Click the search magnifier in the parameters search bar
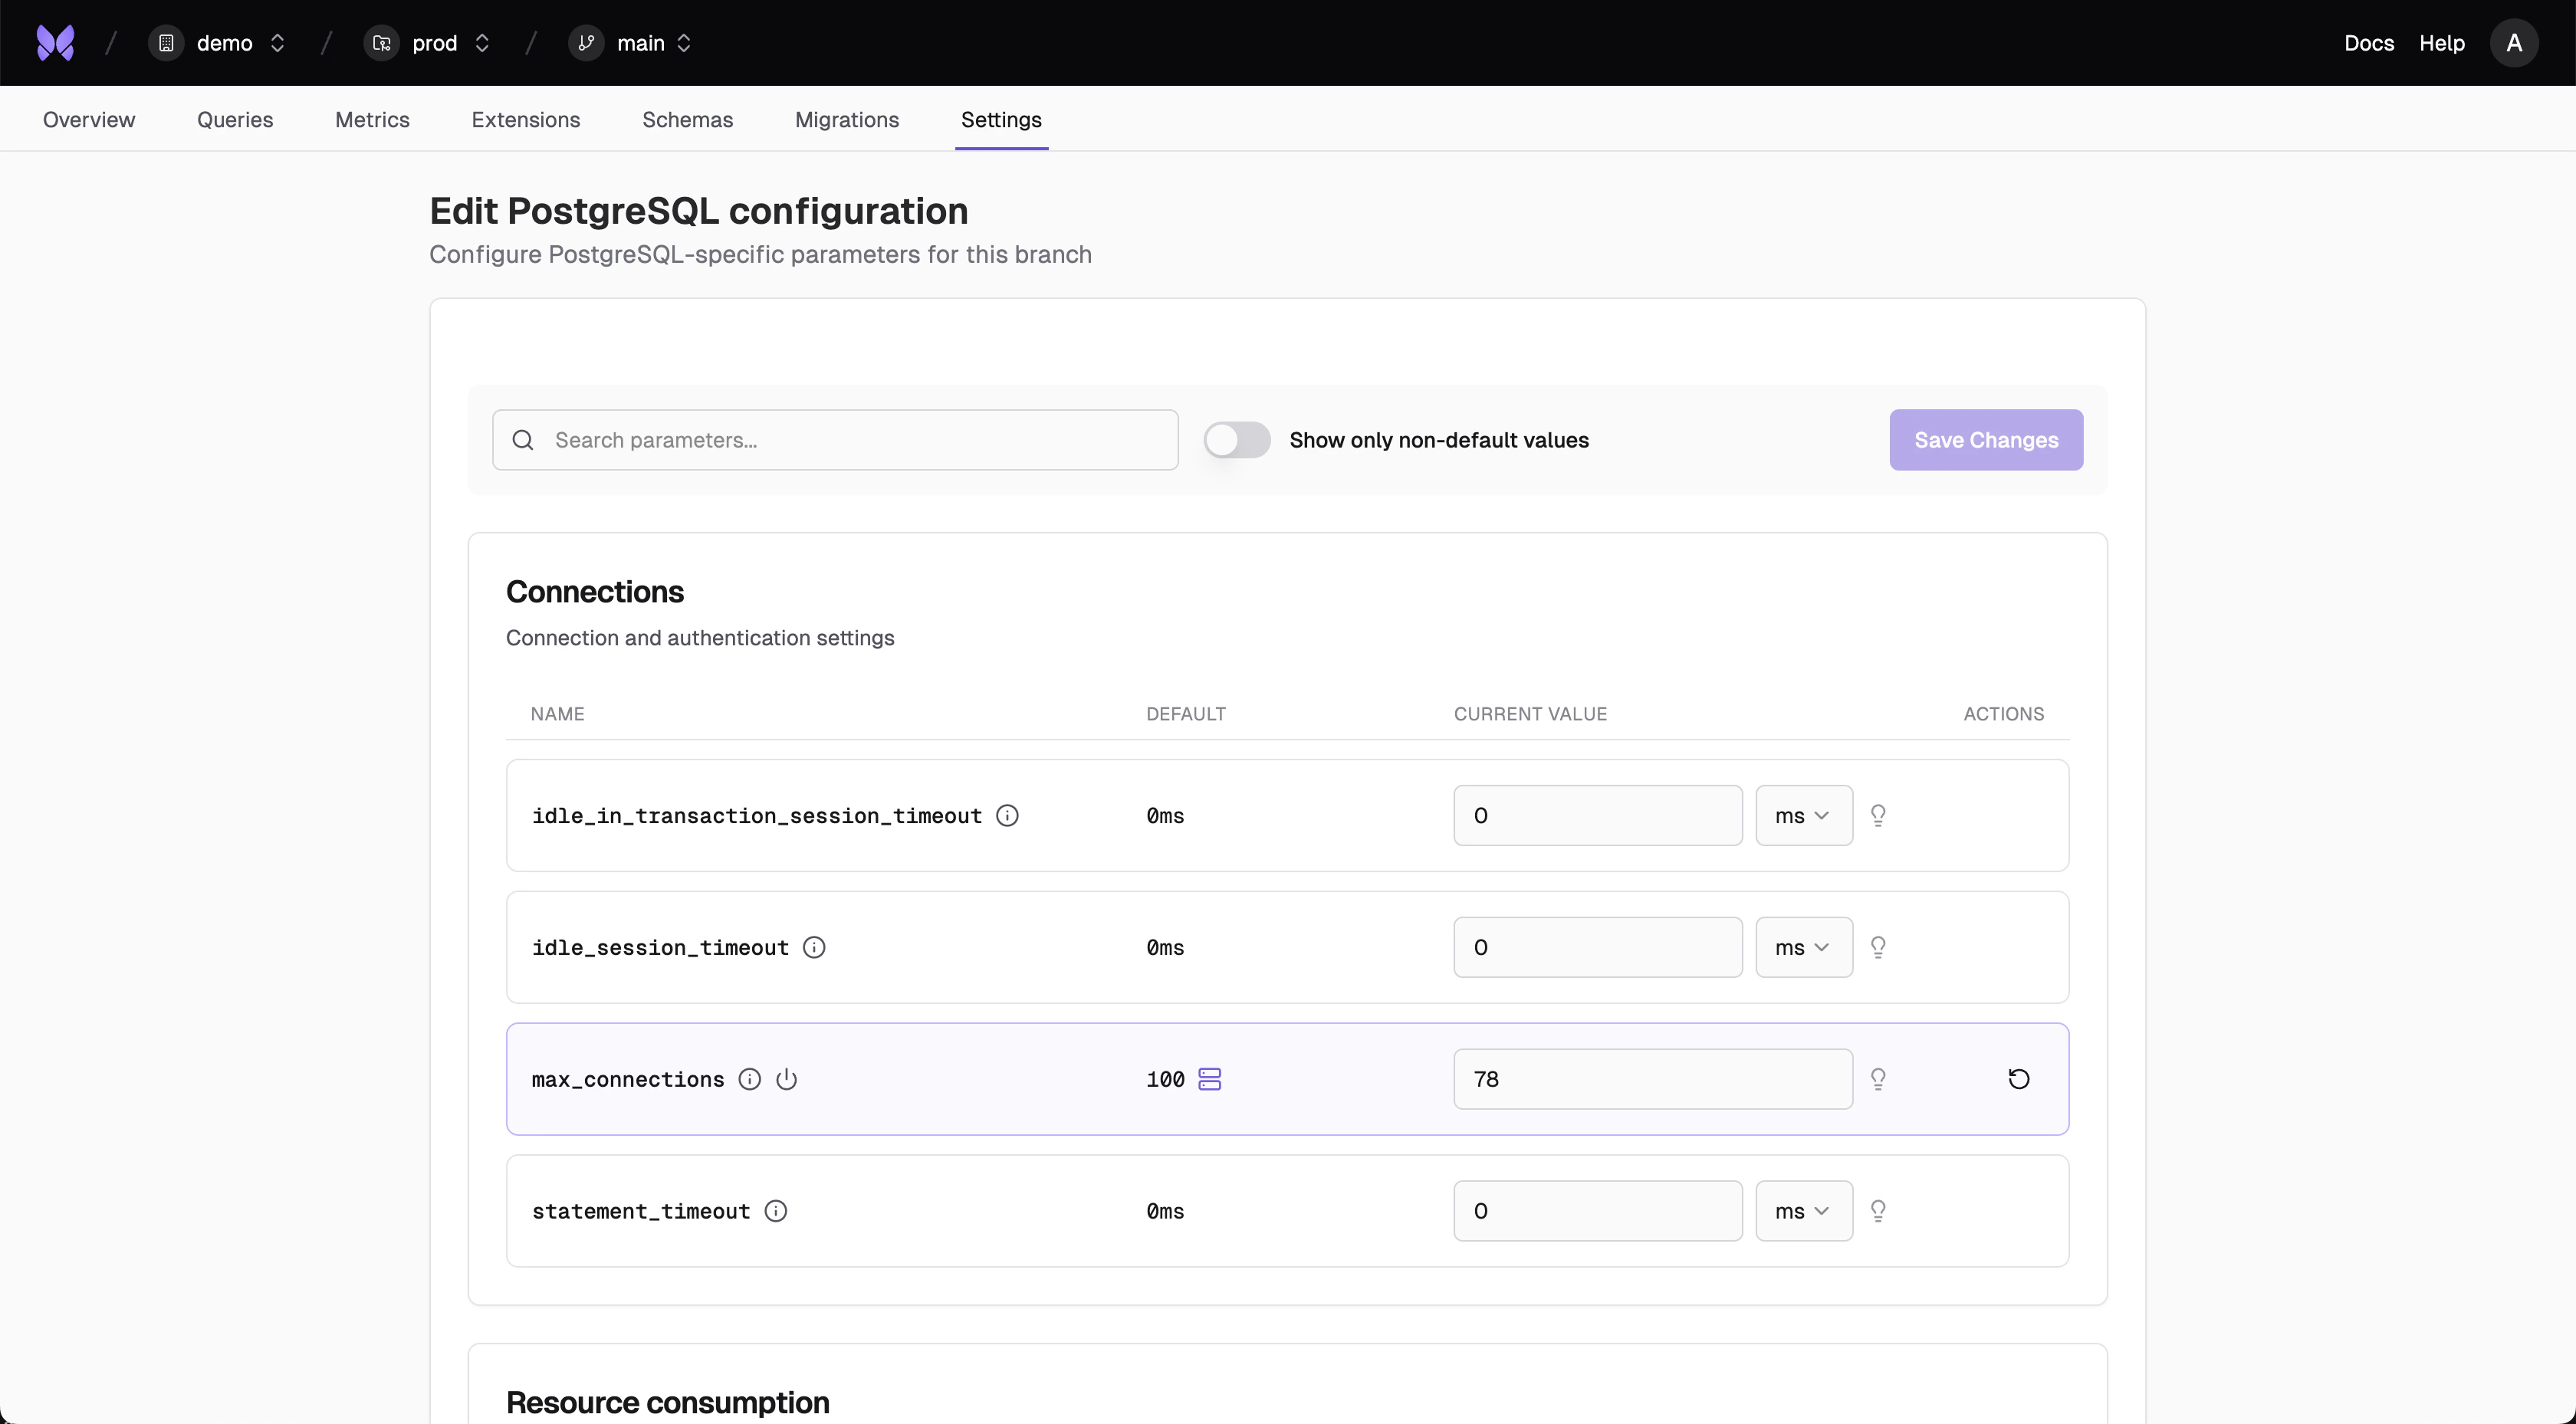The width and height of the screenshot is (2576, 1424). point(522,440)
